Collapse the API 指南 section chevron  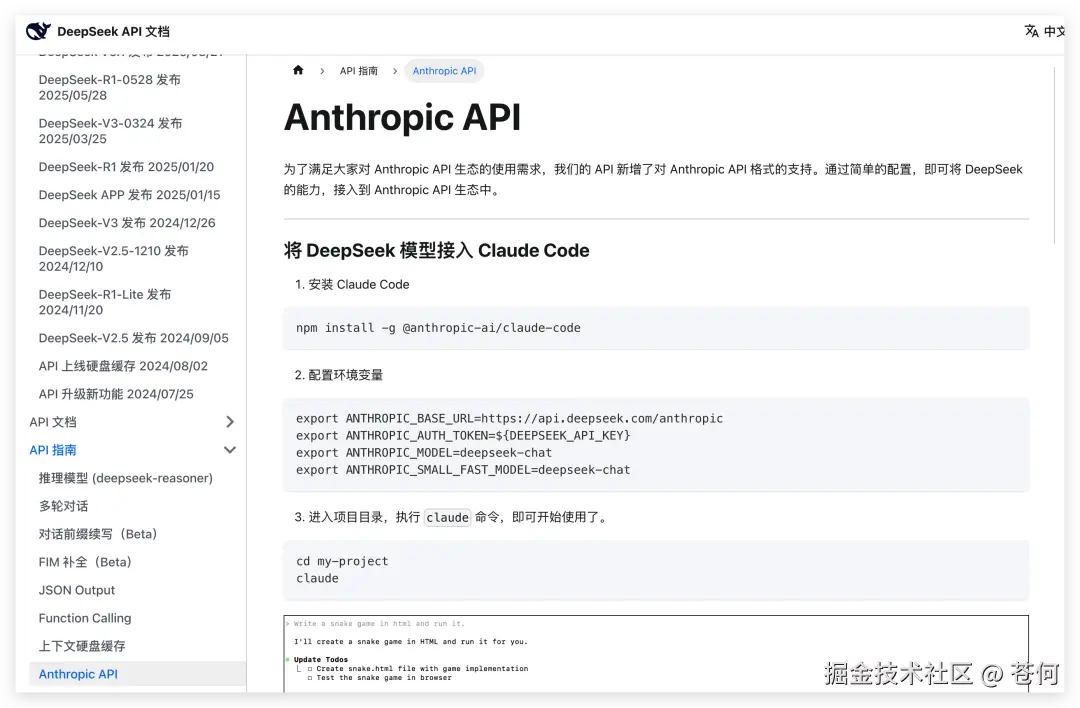(x=230, y=450)
